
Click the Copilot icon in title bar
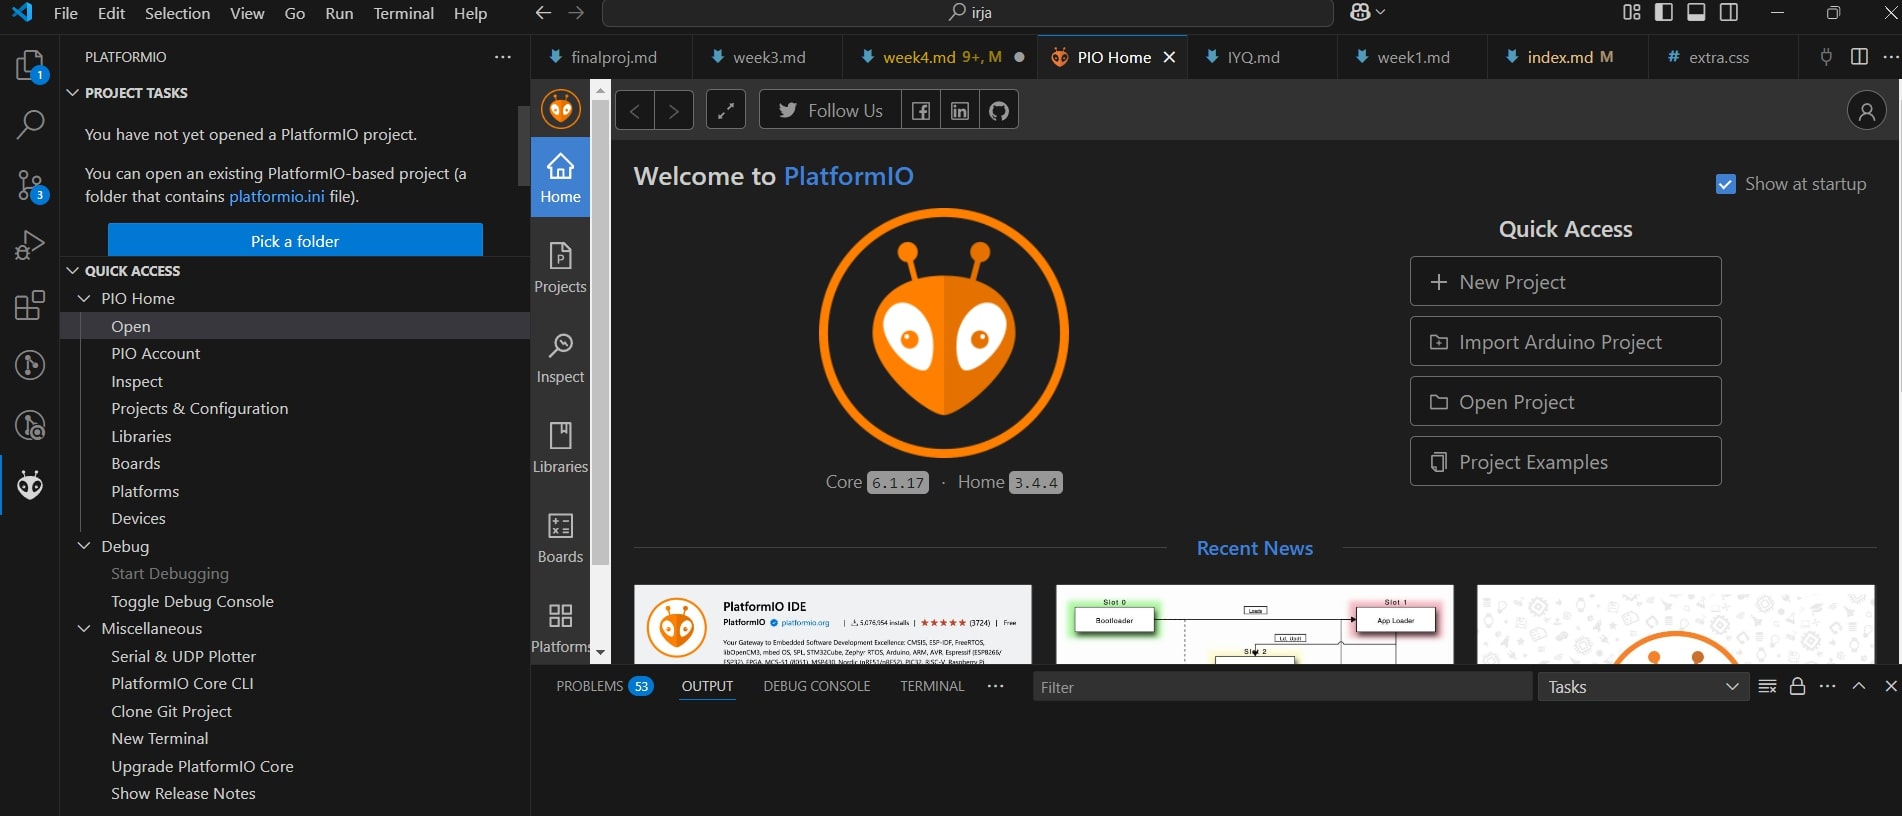coord(1360,13)
